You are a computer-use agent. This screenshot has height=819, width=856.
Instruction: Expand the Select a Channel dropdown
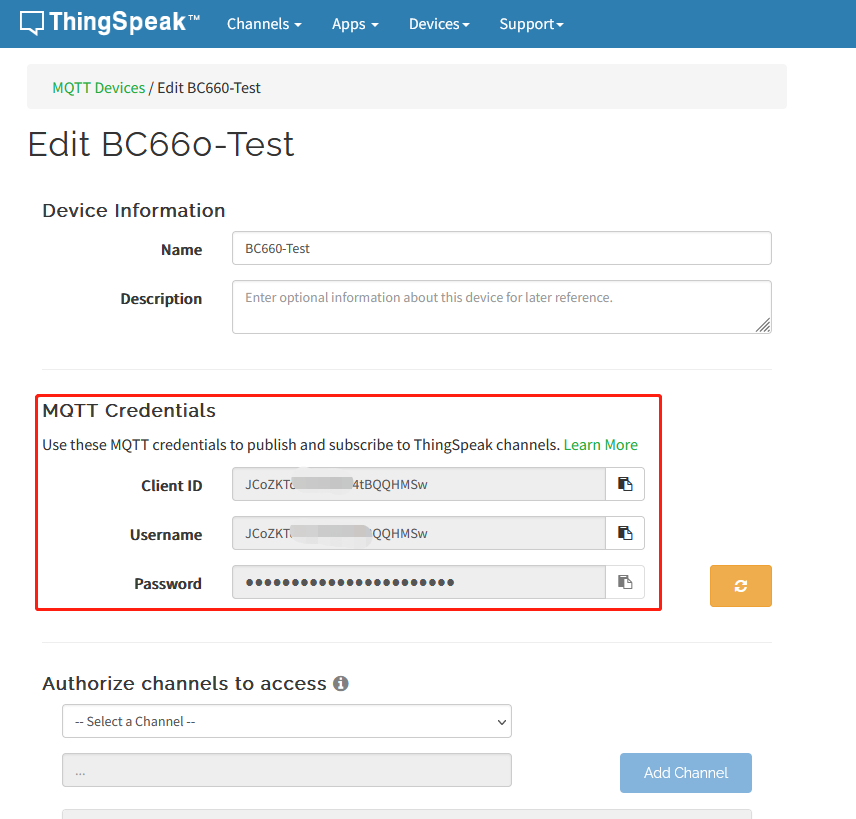287,721
